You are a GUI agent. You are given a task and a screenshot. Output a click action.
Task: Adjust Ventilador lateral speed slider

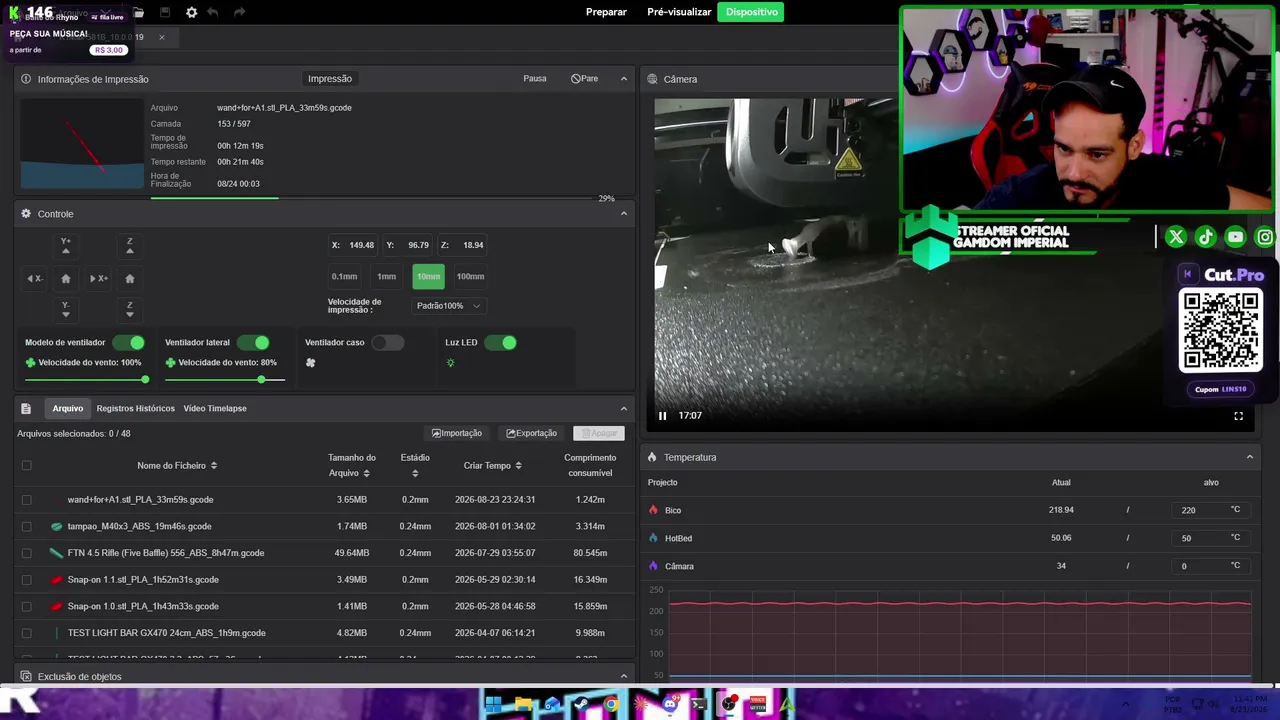point(225,379)
